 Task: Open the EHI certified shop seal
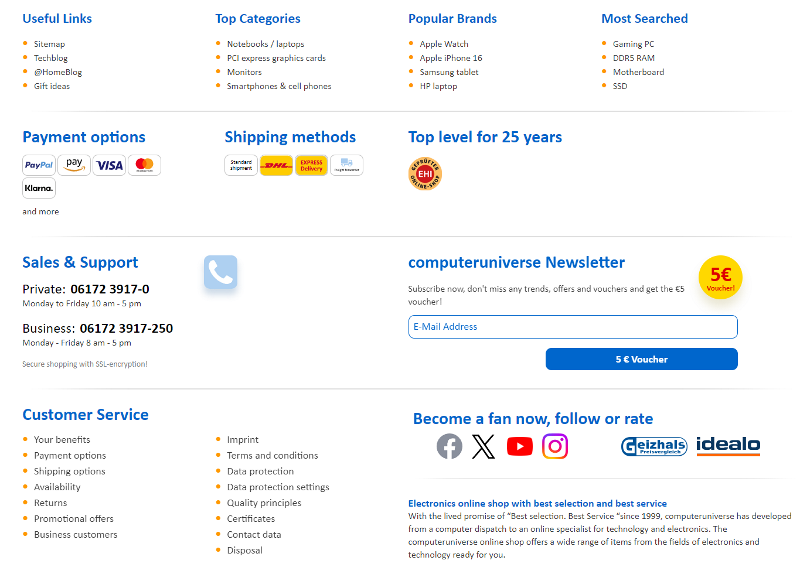click(x=425, y=173)
